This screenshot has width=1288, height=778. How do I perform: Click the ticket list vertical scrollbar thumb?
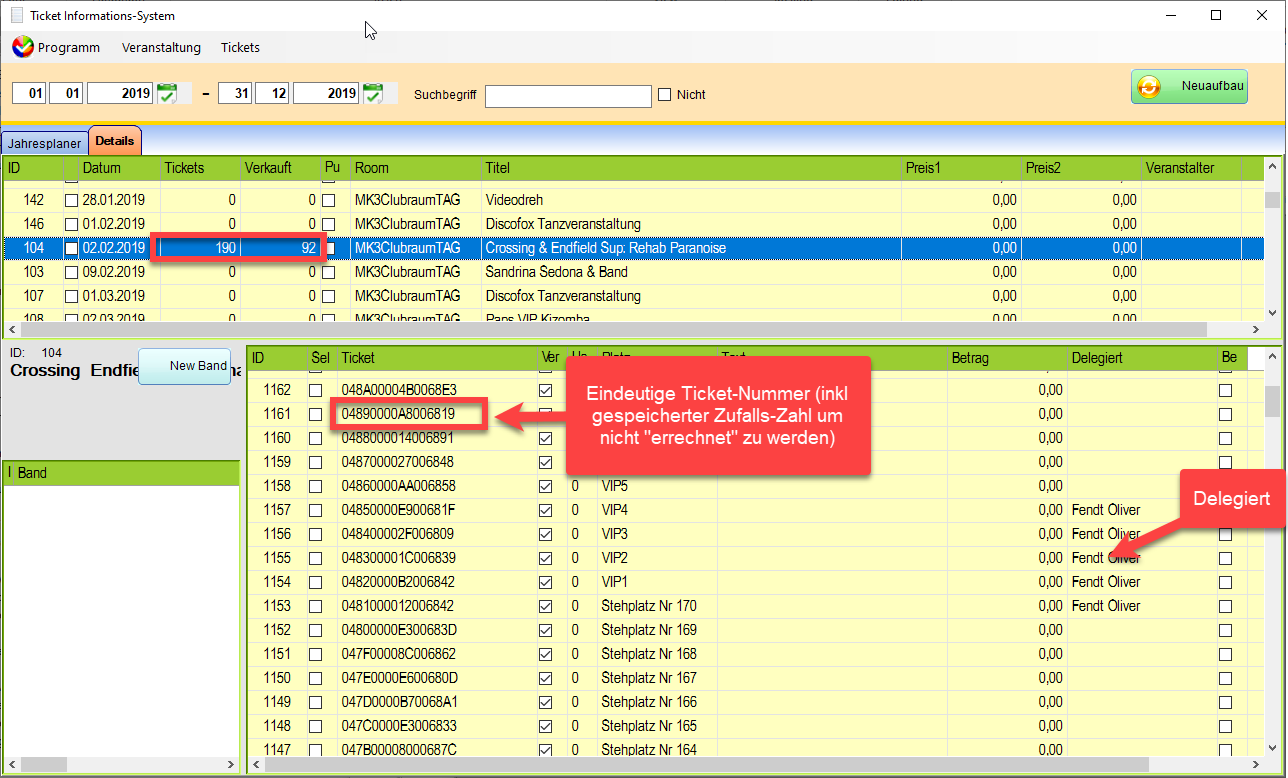click(x=1273, y=400)
